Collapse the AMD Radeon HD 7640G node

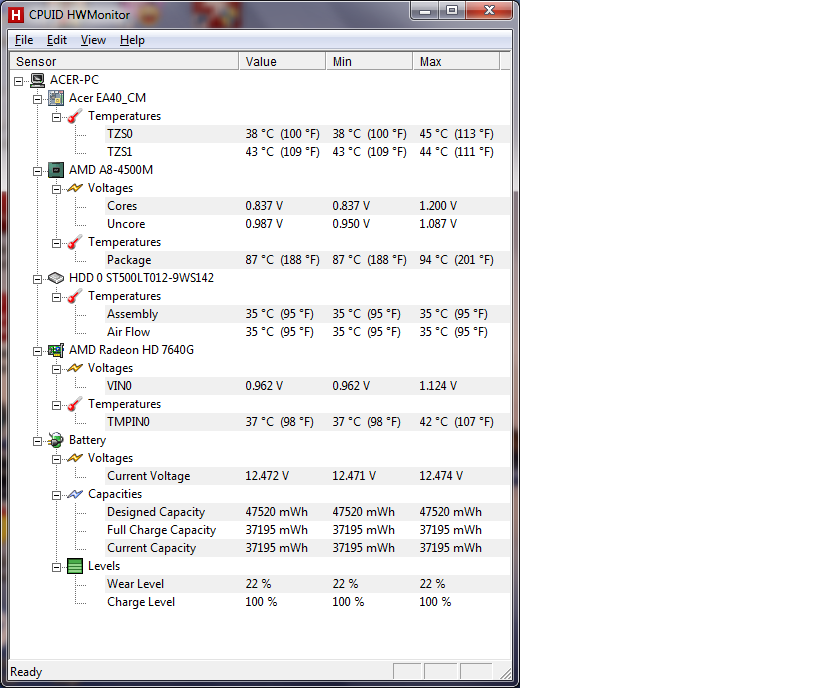38,351
